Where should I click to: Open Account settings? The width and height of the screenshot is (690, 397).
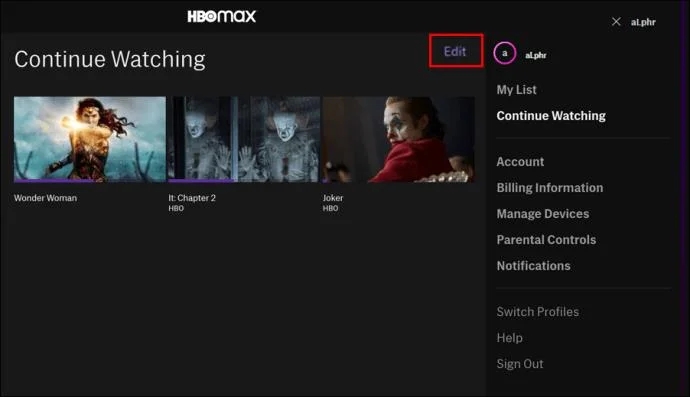coord(520,162)
